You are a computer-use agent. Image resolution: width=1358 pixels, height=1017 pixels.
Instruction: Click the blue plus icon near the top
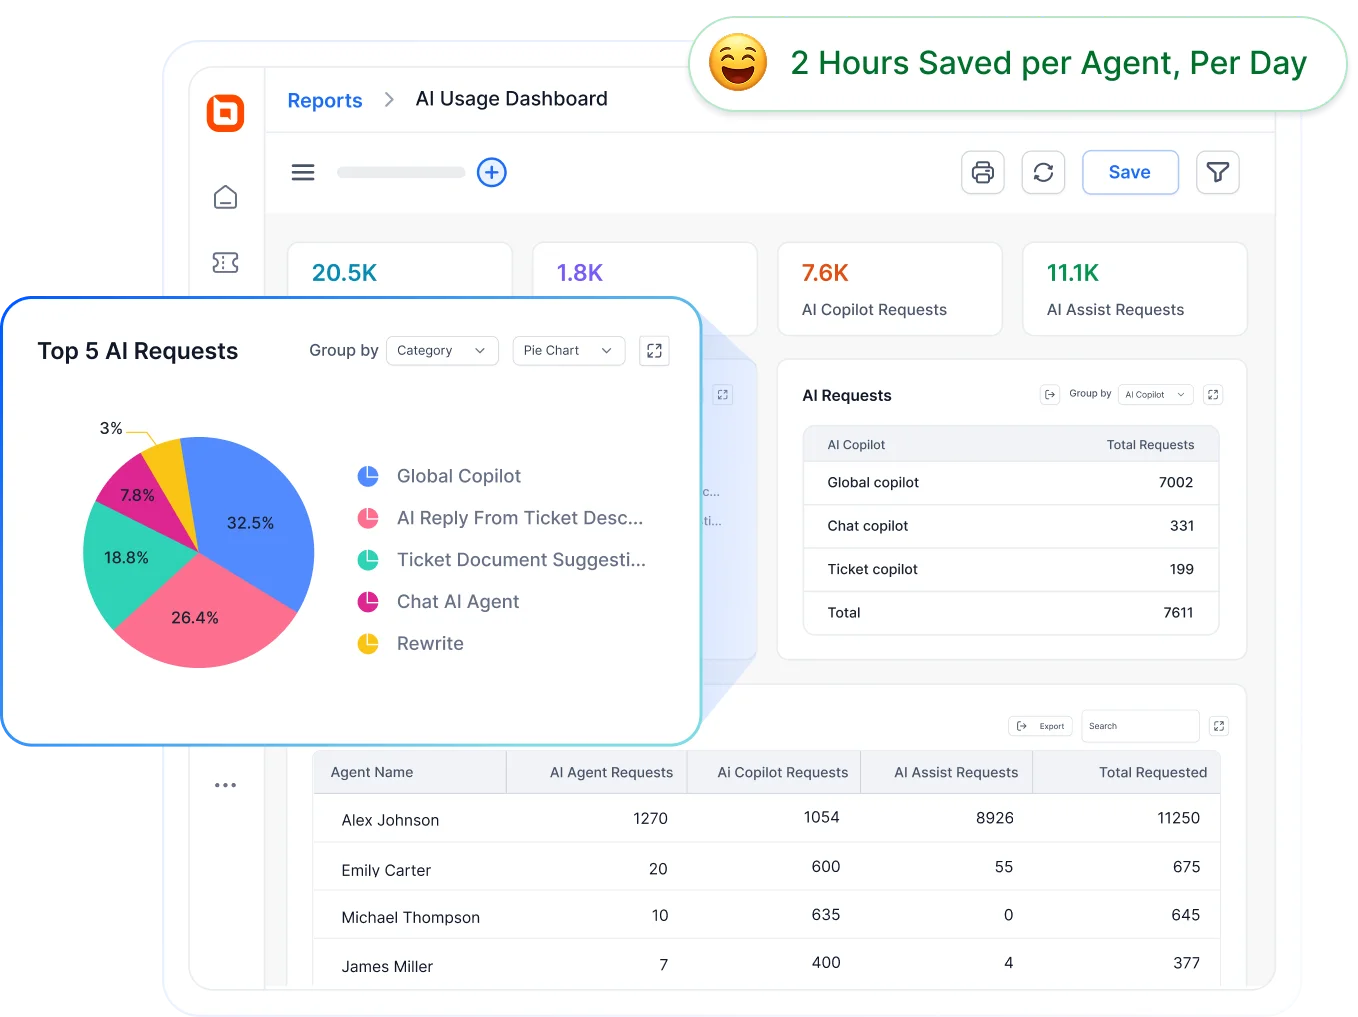point(491,172)
